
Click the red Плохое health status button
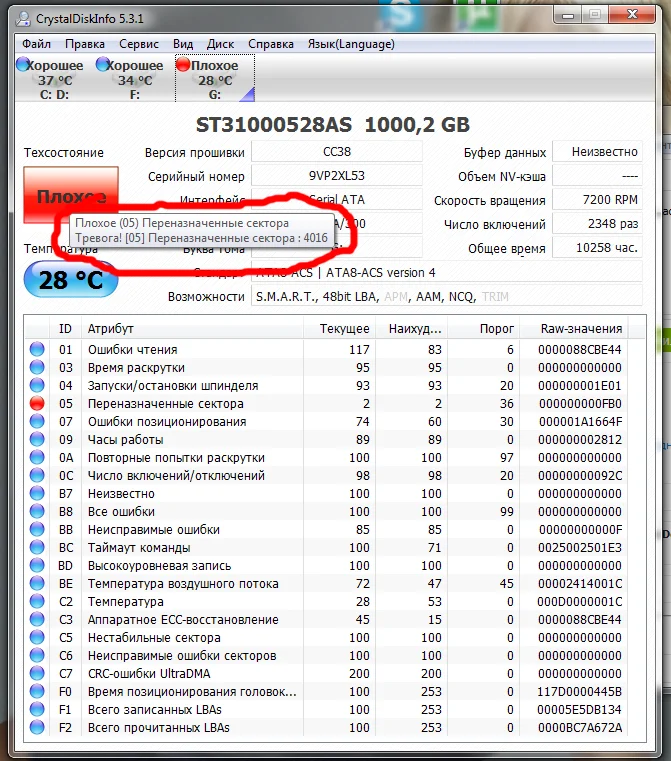[x=71, y=195]
